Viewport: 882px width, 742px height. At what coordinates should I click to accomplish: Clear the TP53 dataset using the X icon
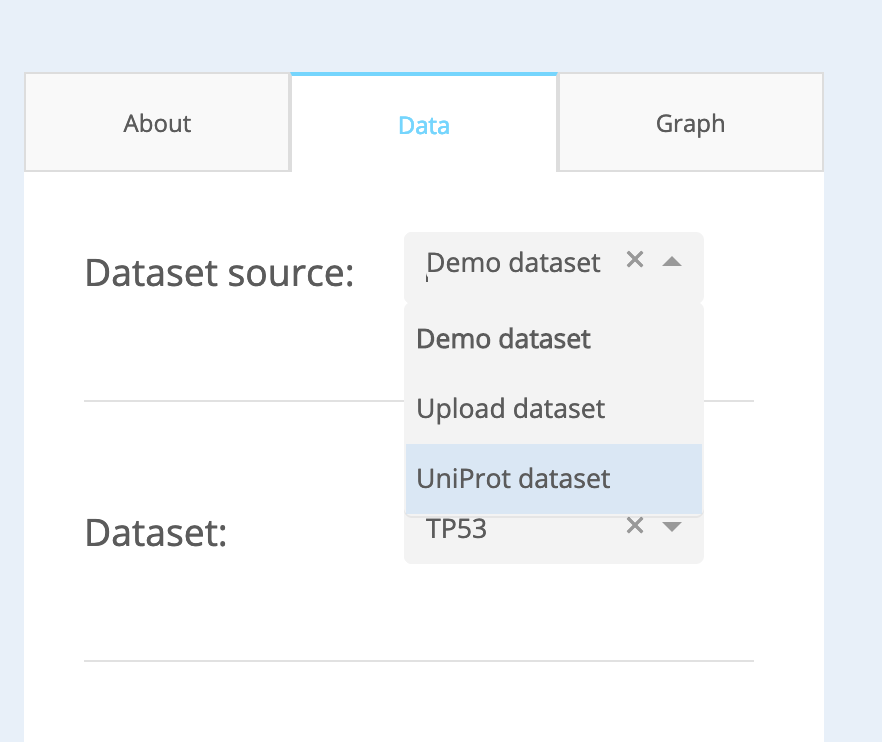(635, 525)
